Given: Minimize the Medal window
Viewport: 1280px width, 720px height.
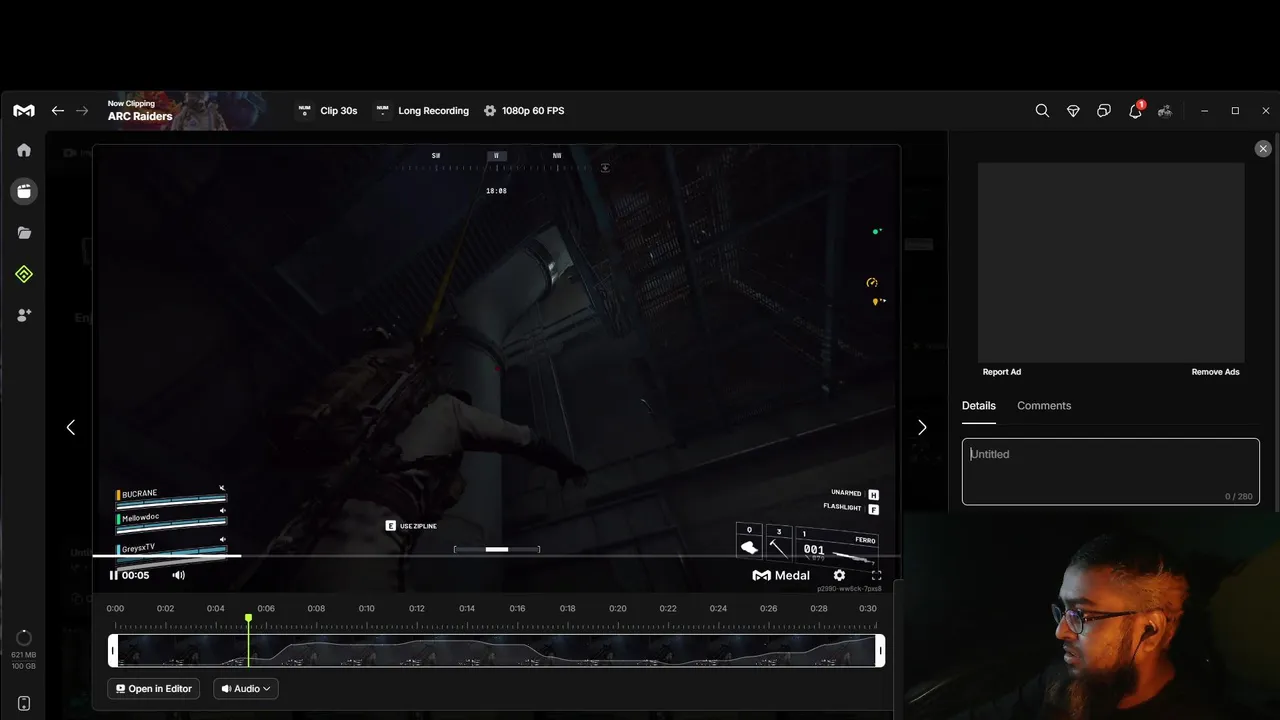Looking at the screenshot, I should tap(1204, 111).
